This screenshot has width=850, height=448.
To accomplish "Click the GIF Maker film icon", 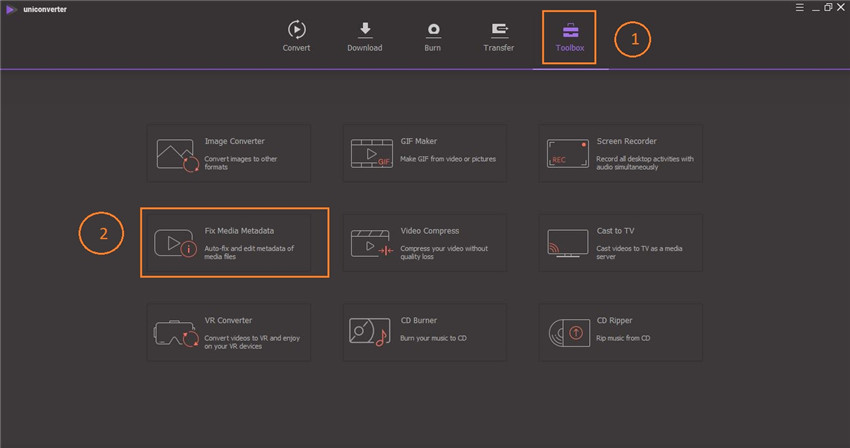I will pyautogui.click(x=370, y=153).
